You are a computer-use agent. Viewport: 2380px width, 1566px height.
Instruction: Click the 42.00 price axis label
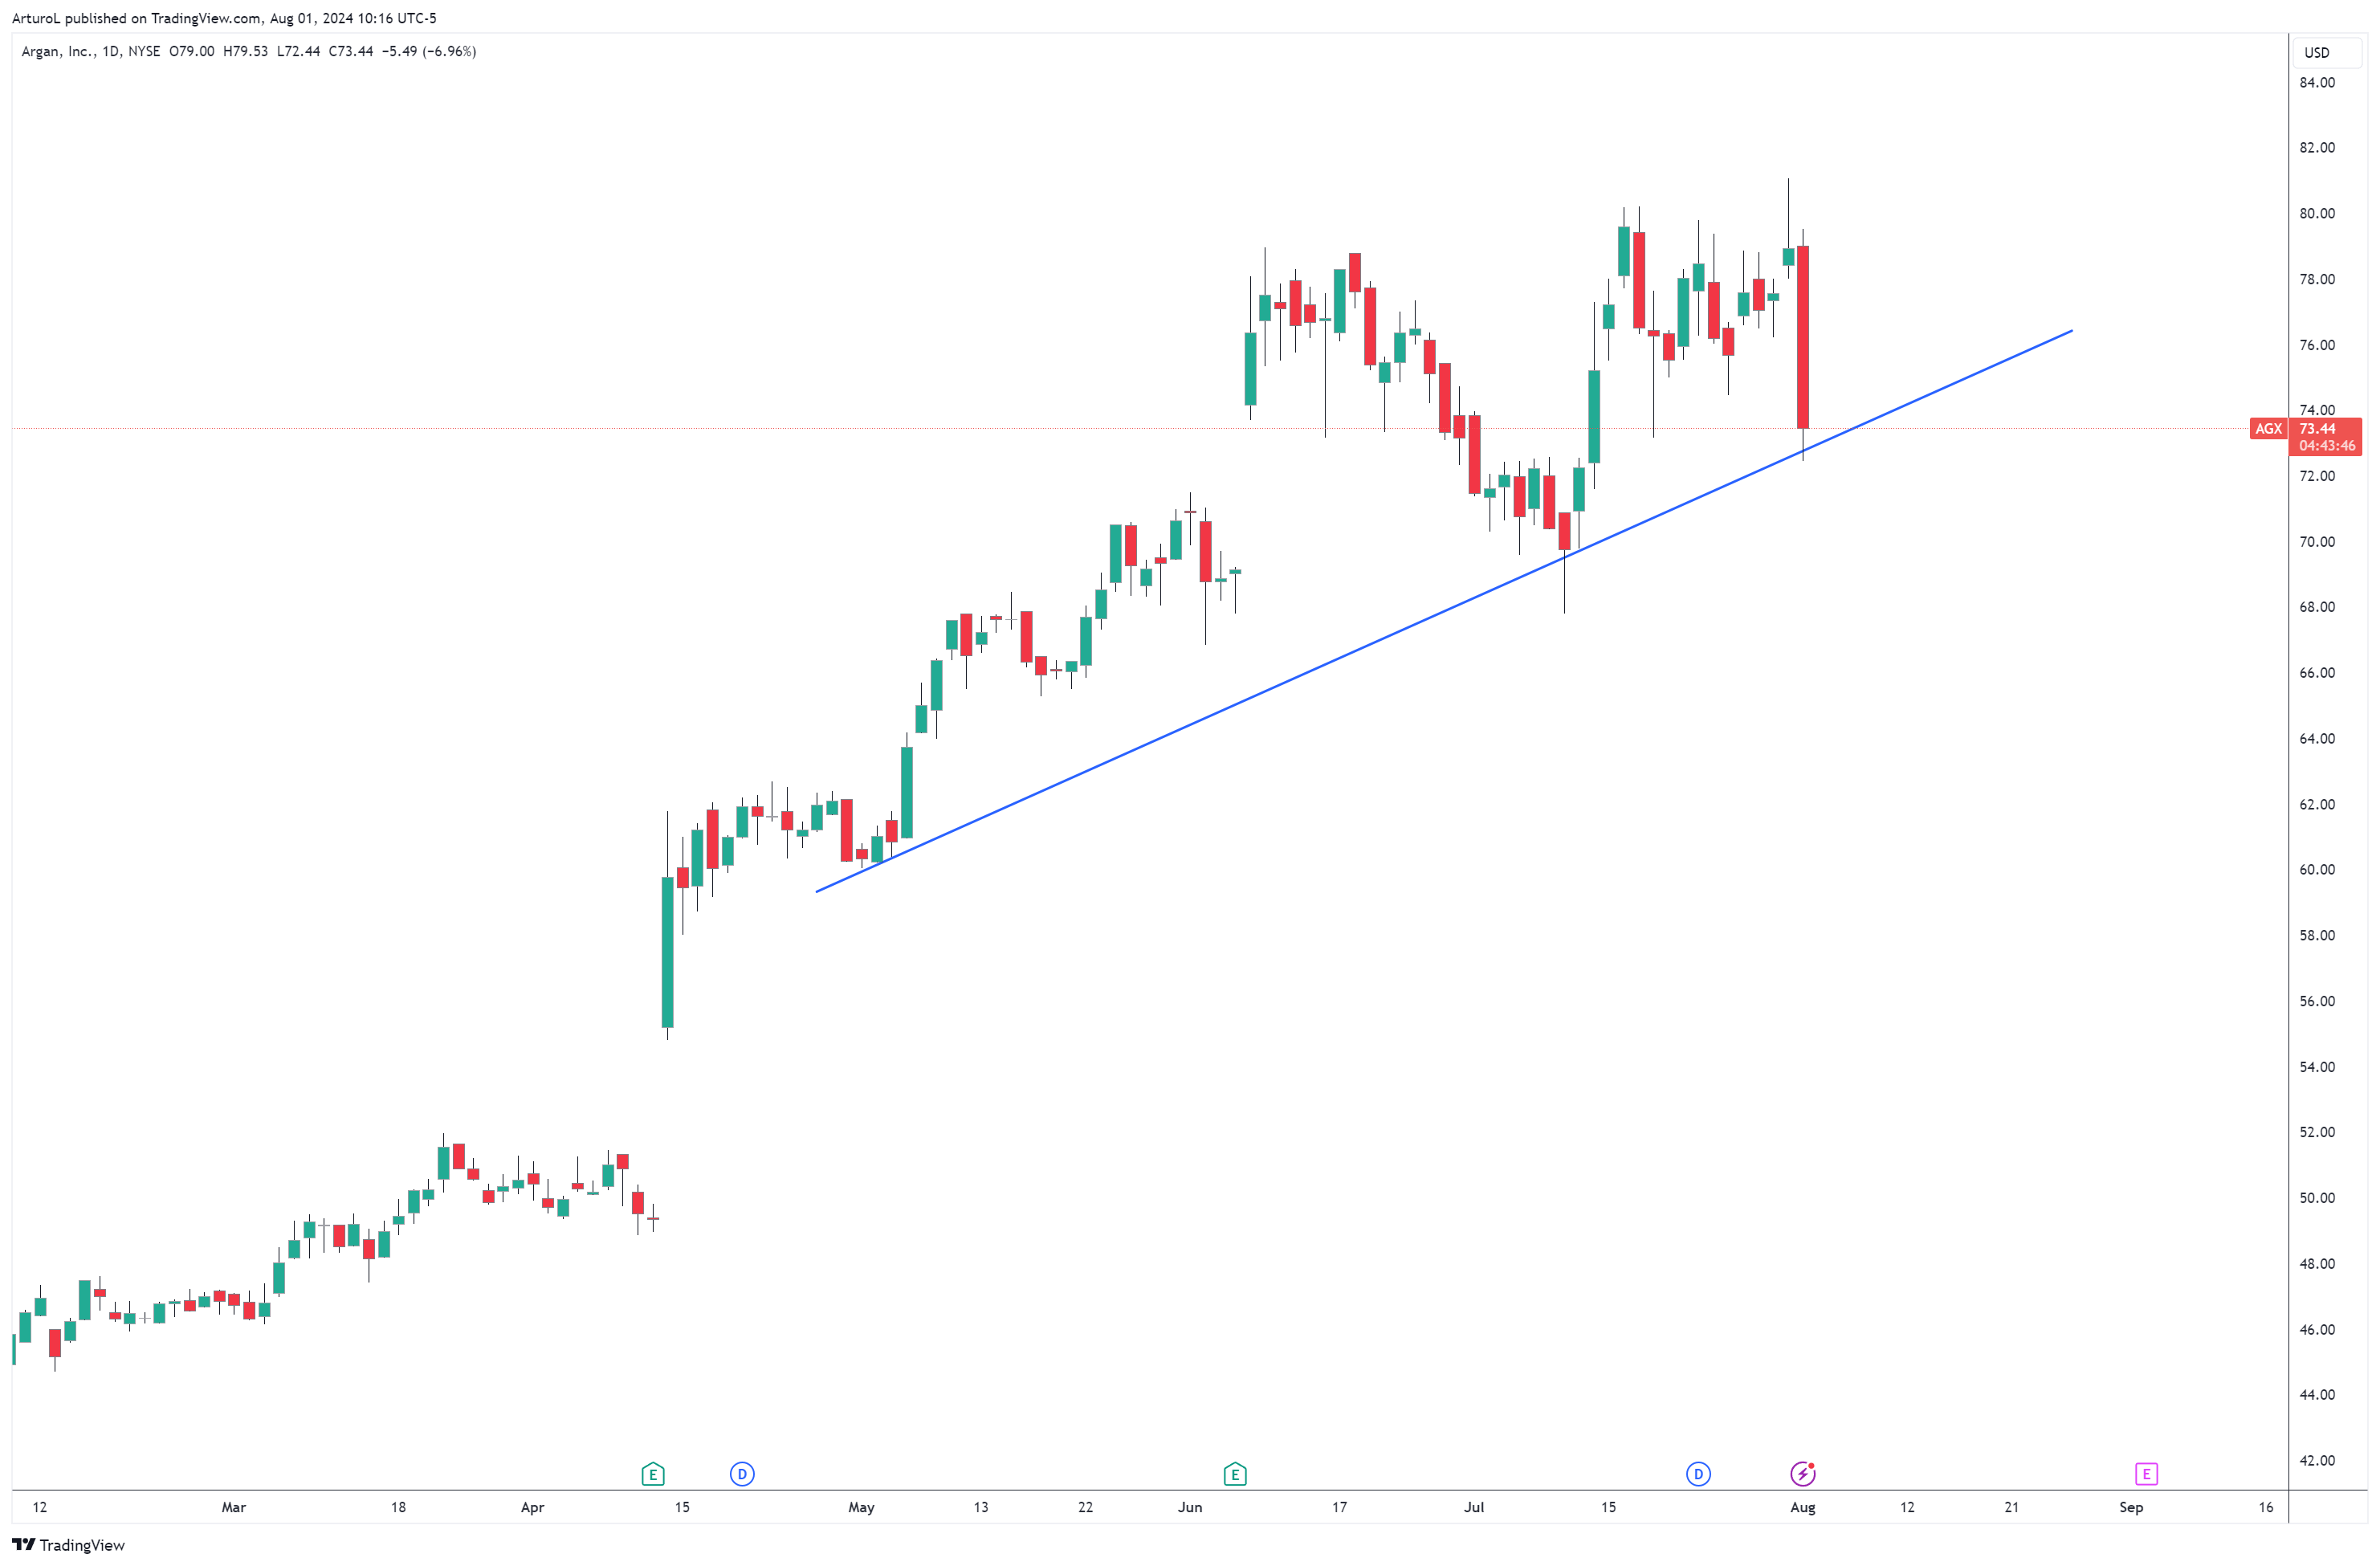coord(2317,1462)
